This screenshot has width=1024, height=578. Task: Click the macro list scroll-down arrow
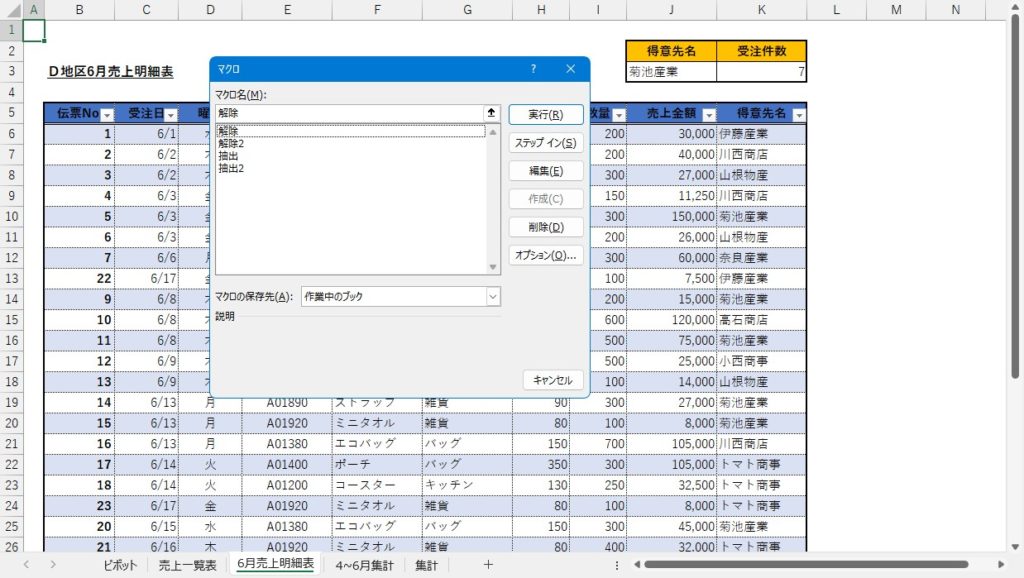click(492, 267)
